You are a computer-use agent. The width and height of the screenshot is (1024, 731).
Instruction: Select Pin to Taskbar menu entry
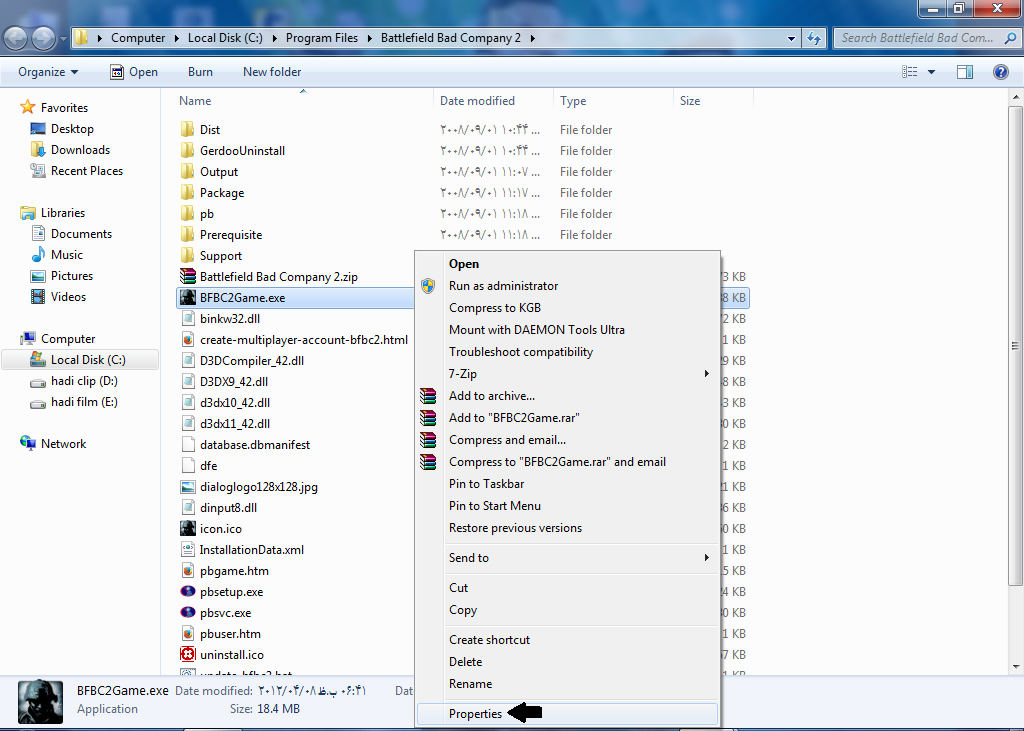click(x=567, y=483)
